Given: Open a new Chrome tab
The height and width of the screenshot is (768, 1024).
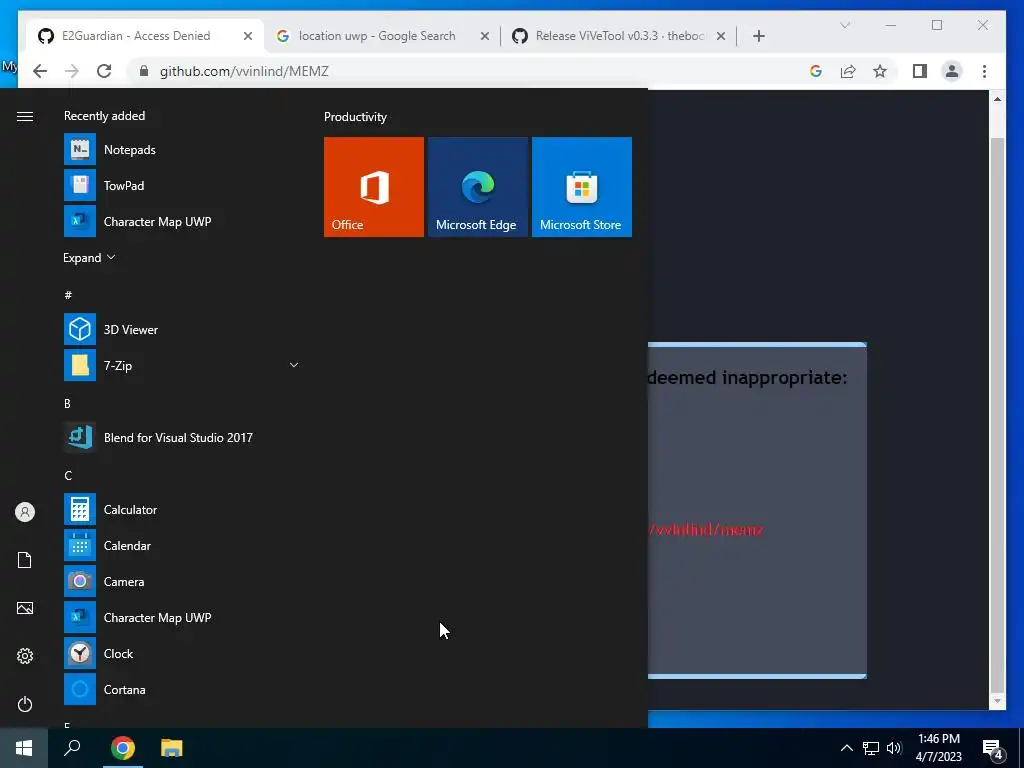Looking at the screenshot, I should [758, 36].
